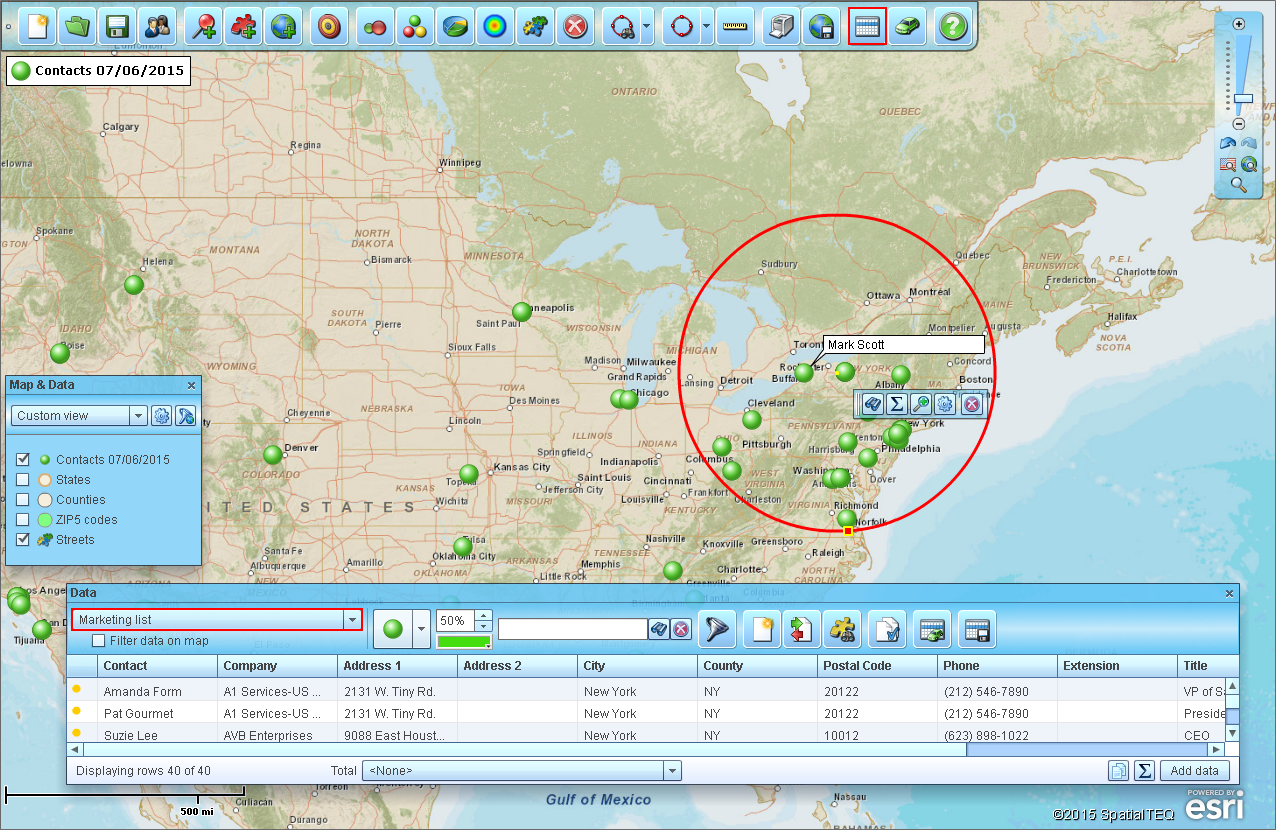The image size is (1276, 830).
Task: Open the three-ball grouping tool
Action: pos(414,26)
